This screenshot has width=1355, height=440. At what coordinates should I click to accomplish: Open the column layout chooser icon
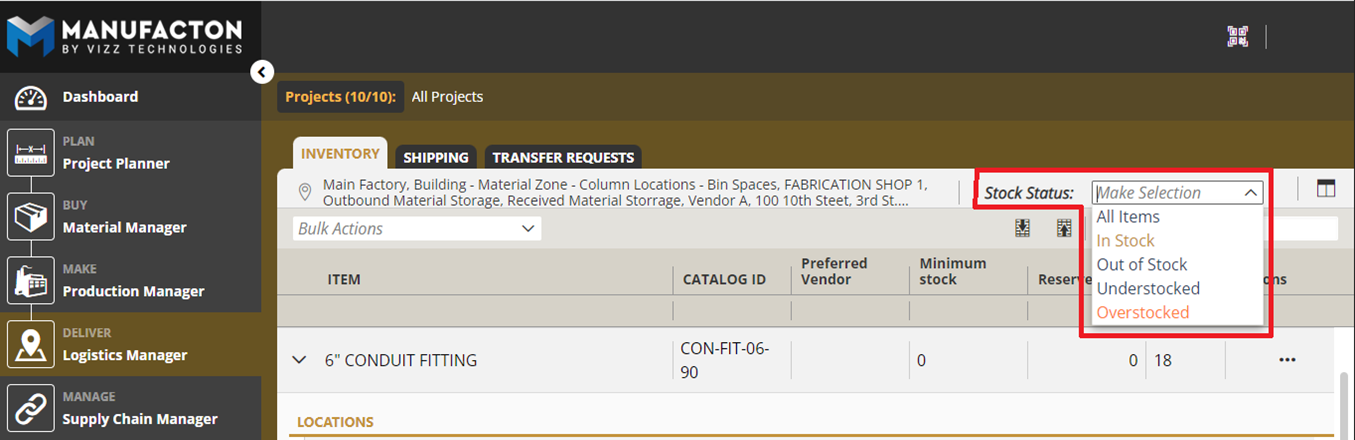[x=1326, y=189]
